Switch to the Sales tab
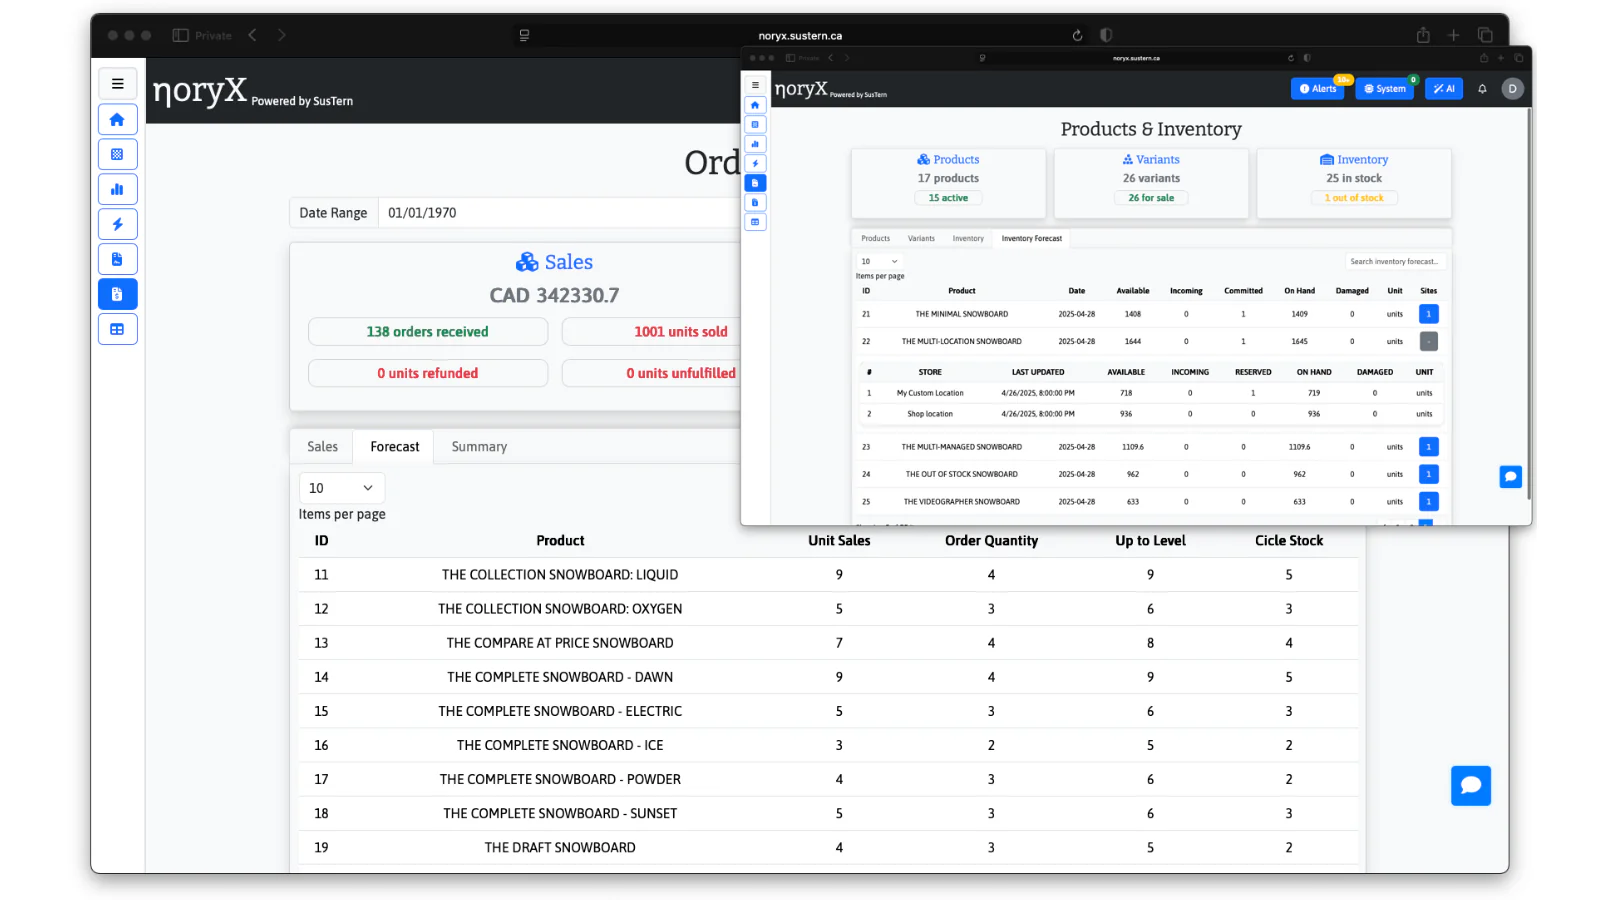 pyautogui.click(x=322, y=447)
